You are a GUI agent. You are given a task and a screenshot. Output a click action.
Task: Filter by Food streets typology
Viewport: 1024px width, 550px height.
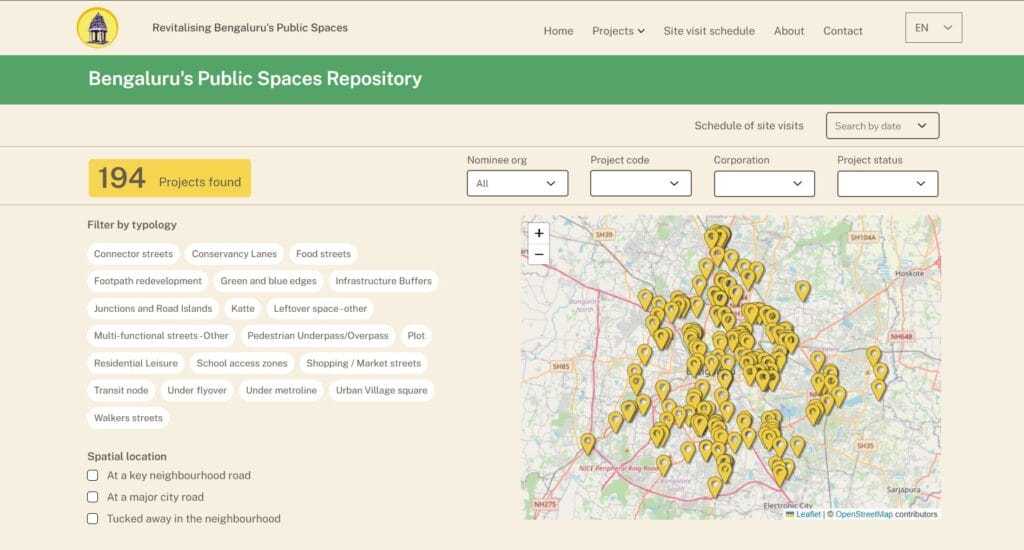pyautogui.click(x=323, y=254)
